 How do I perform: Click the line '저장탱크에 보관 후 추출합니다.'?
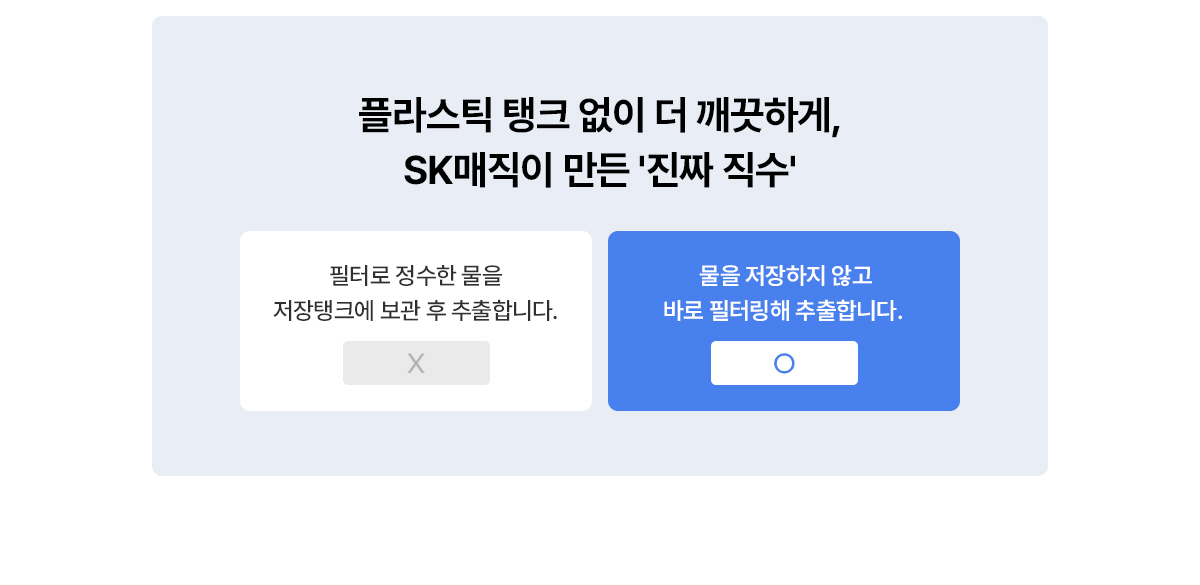tap(416, 311)
